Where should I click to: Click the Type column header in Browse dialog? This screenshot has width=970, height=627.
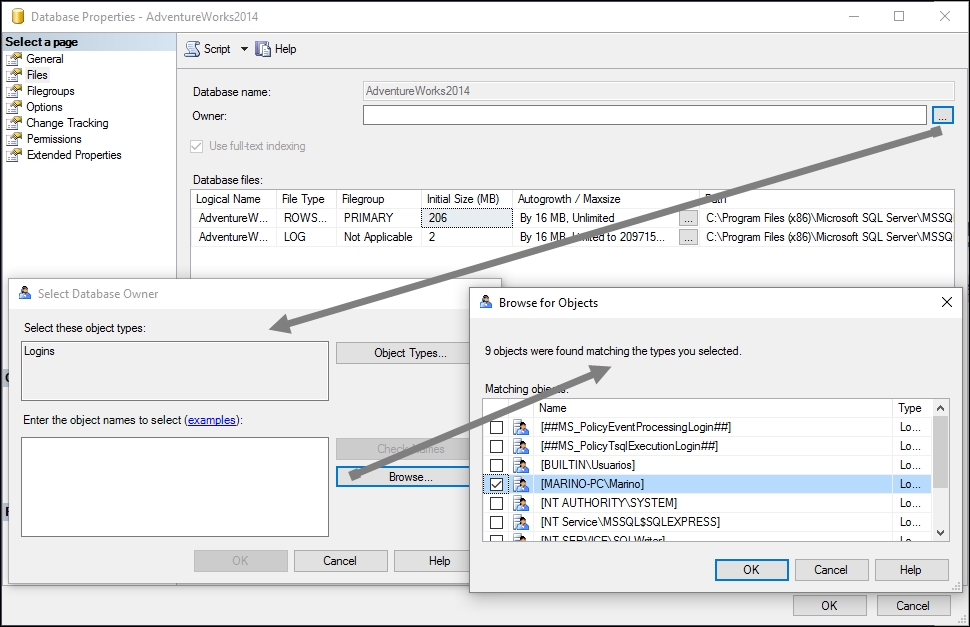[911, 408]
